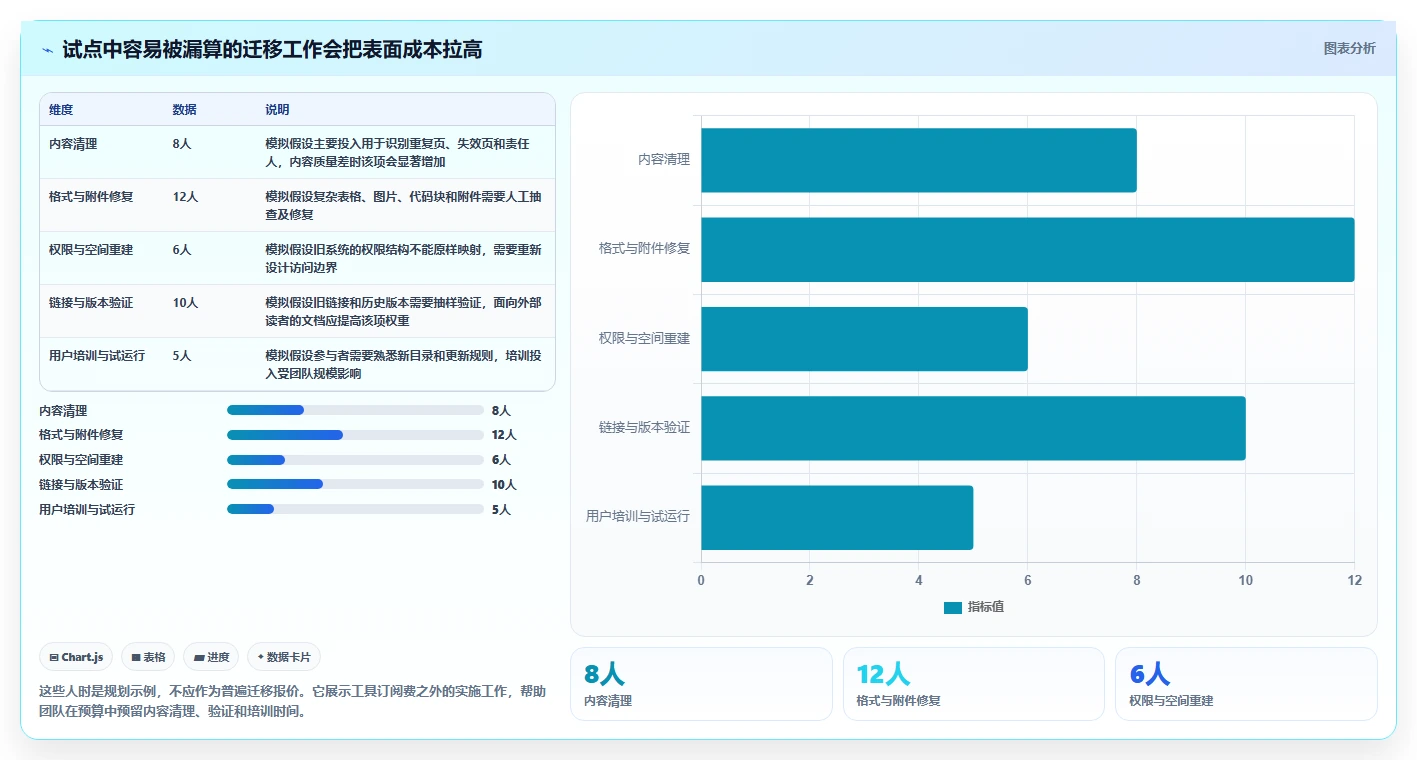Select the 表格 tag chip

(x=148, y=657)
